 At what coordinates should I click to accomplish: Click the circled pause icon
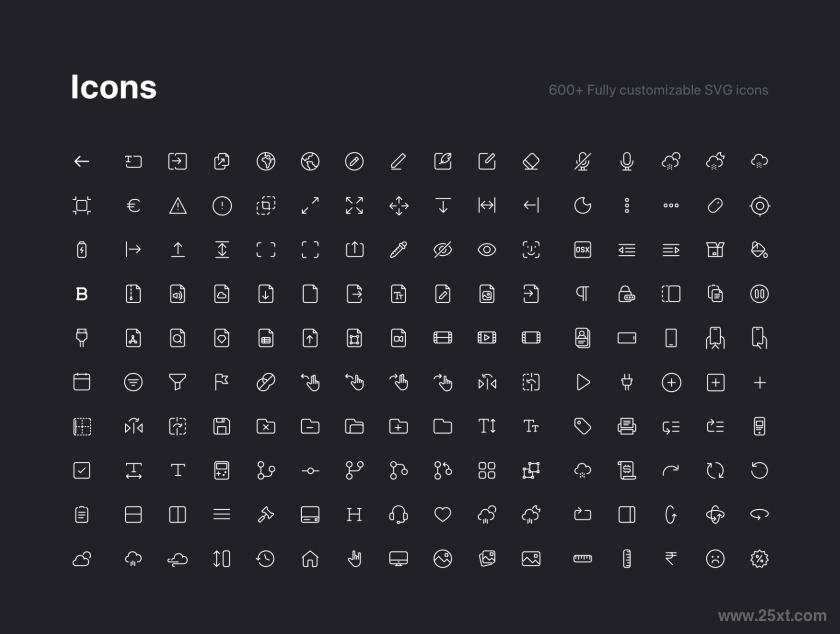coord(760,294)
